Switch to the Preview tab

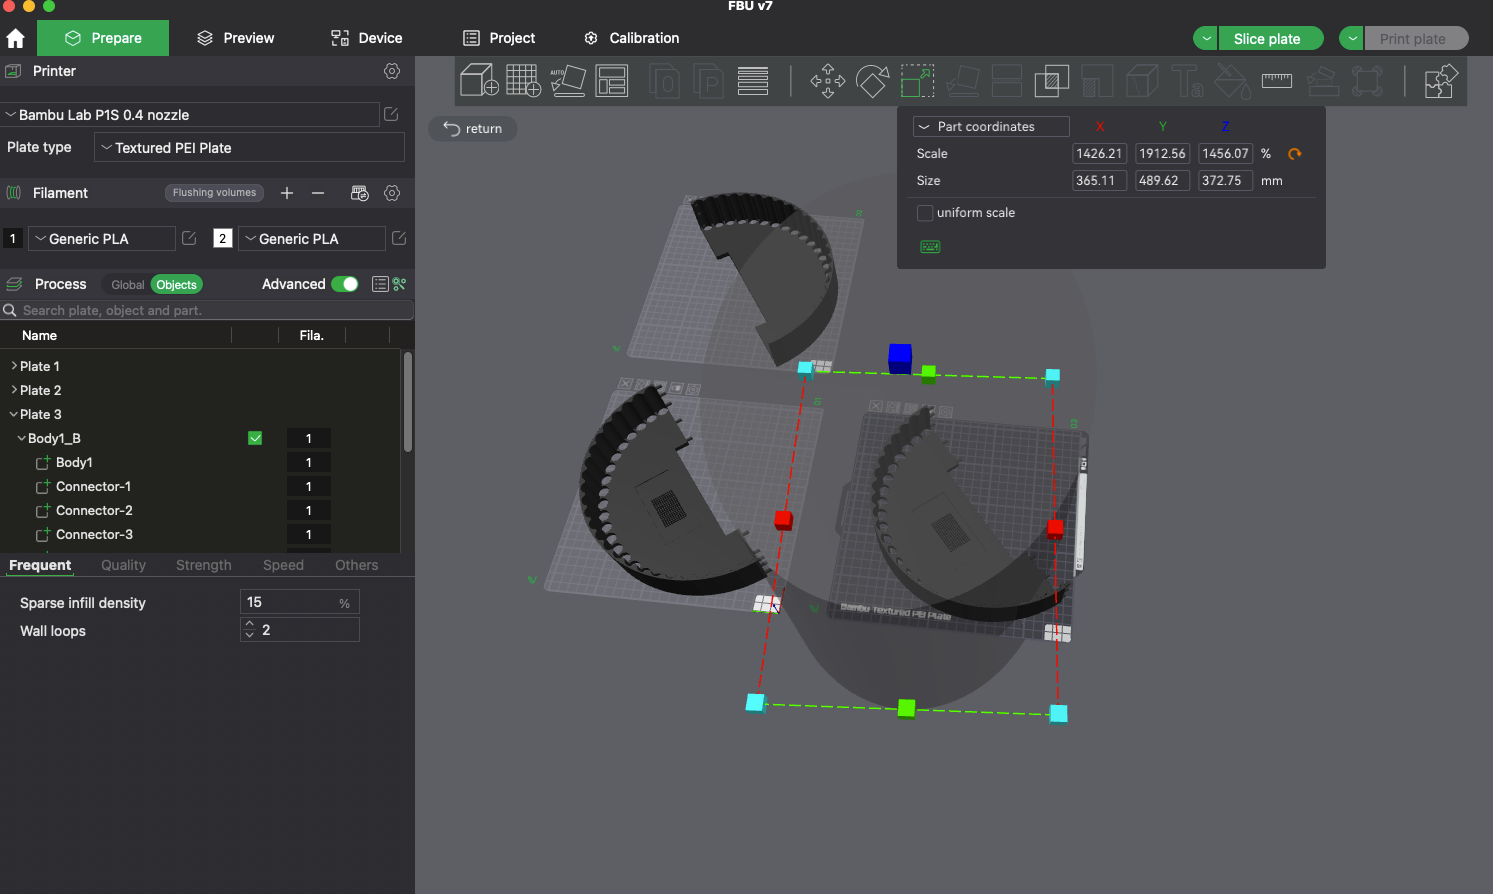(235, 38)
